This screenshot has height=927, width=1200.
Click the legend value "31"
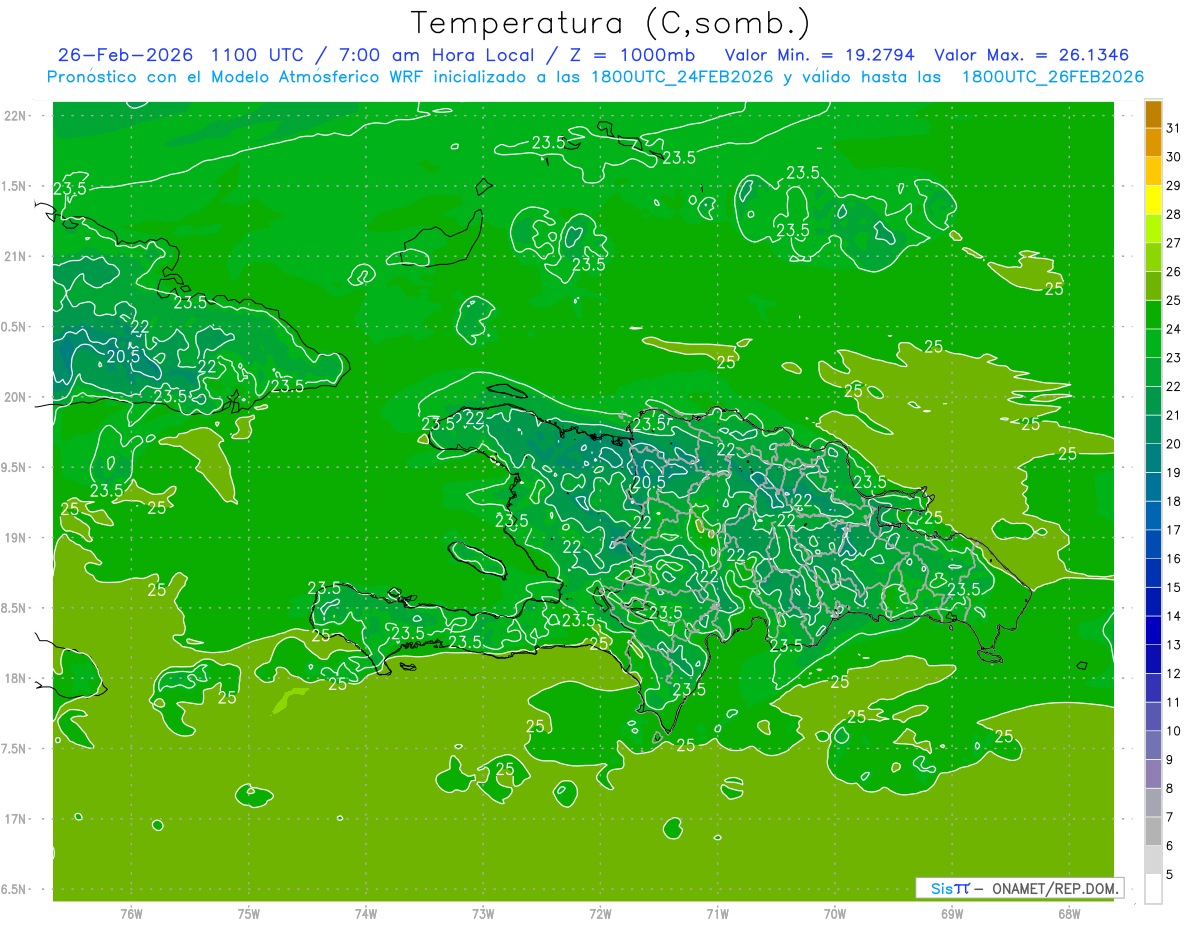point(1174,128)
